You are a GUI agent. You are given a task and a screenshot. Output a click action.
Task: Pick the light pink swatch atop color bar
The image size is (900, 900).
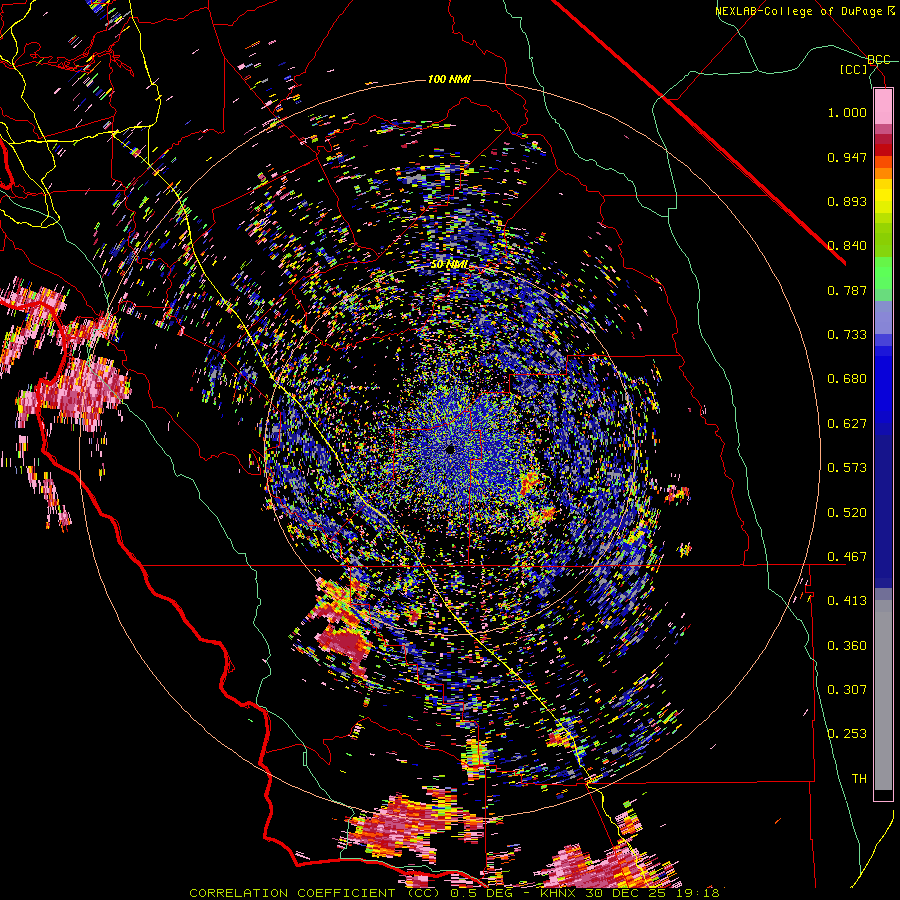883,106
